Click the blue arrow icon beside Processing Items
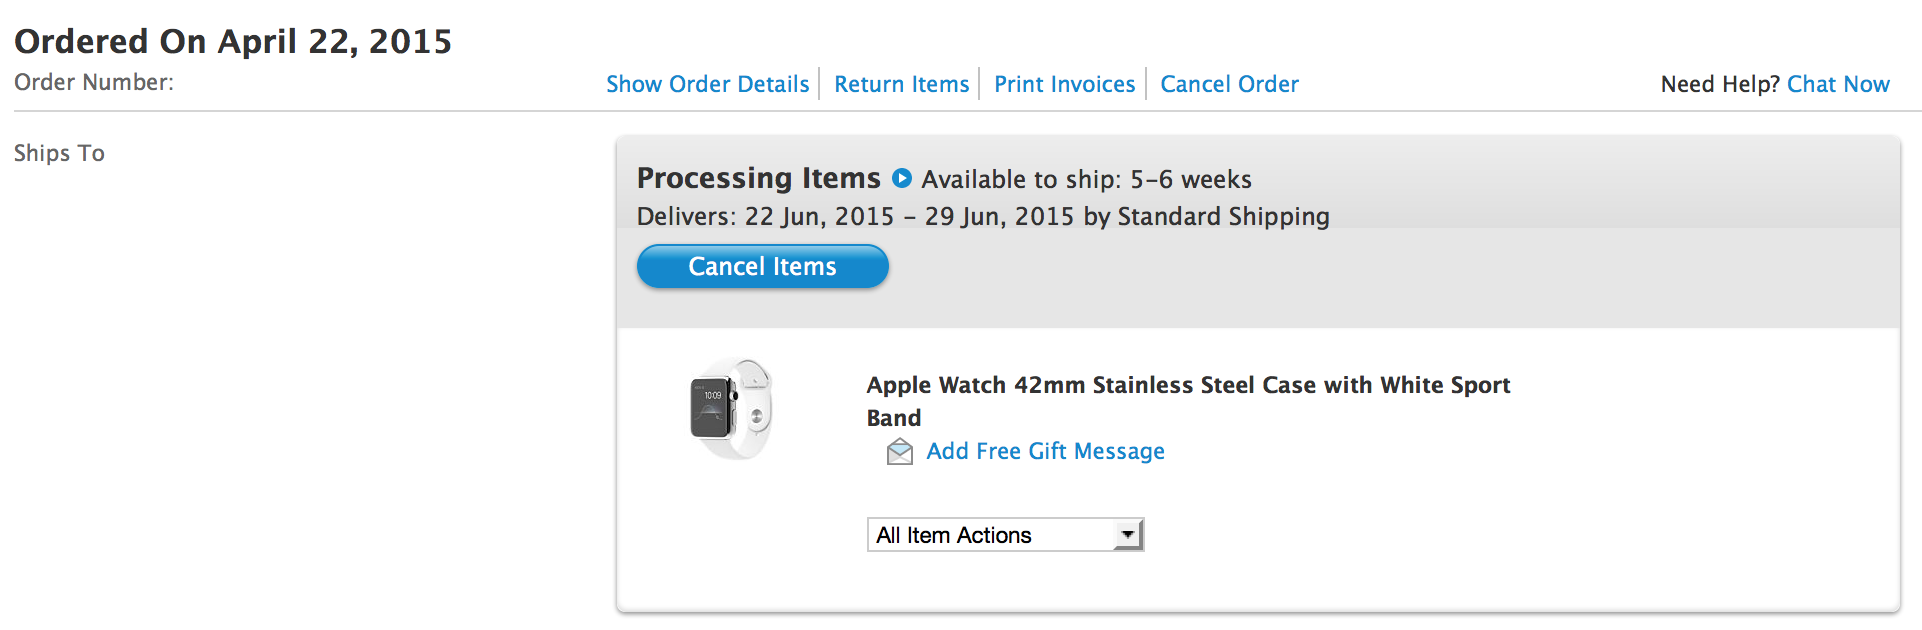Image resolution: width=1922 pixels, height=630 pixels. click(901, 178)
